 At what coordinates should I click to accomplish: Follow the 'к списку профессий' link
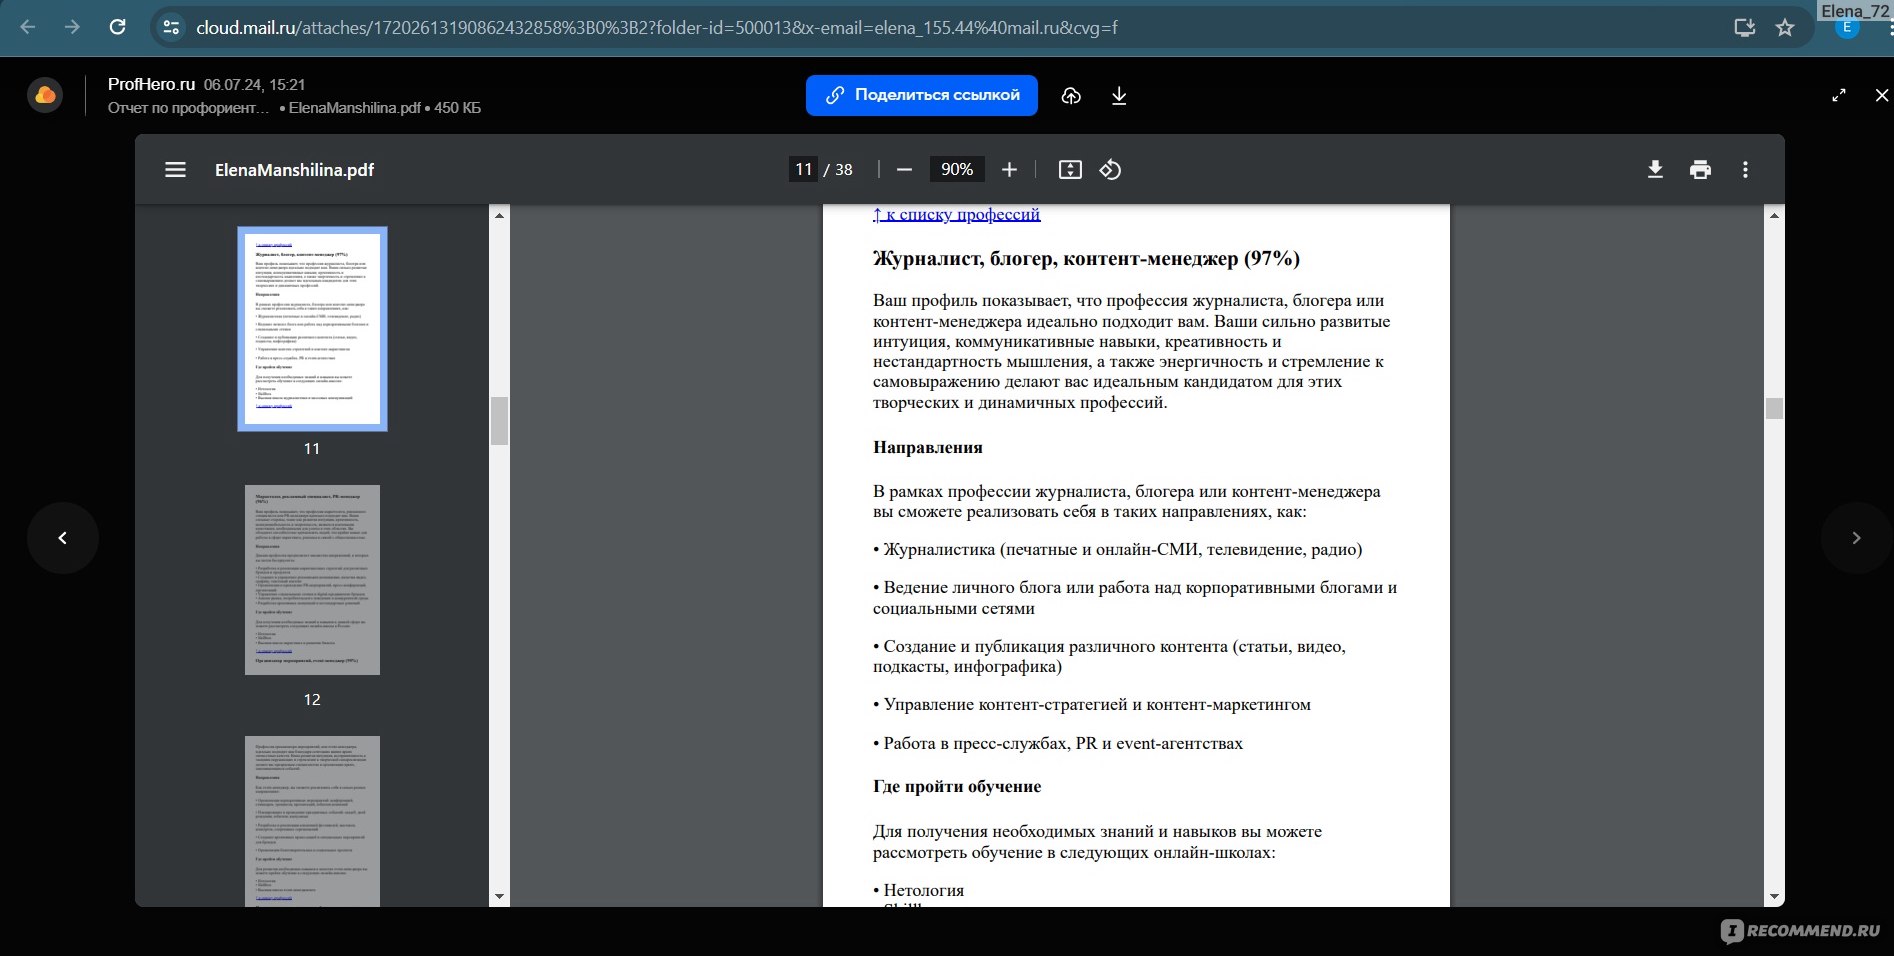coord(956,214)
